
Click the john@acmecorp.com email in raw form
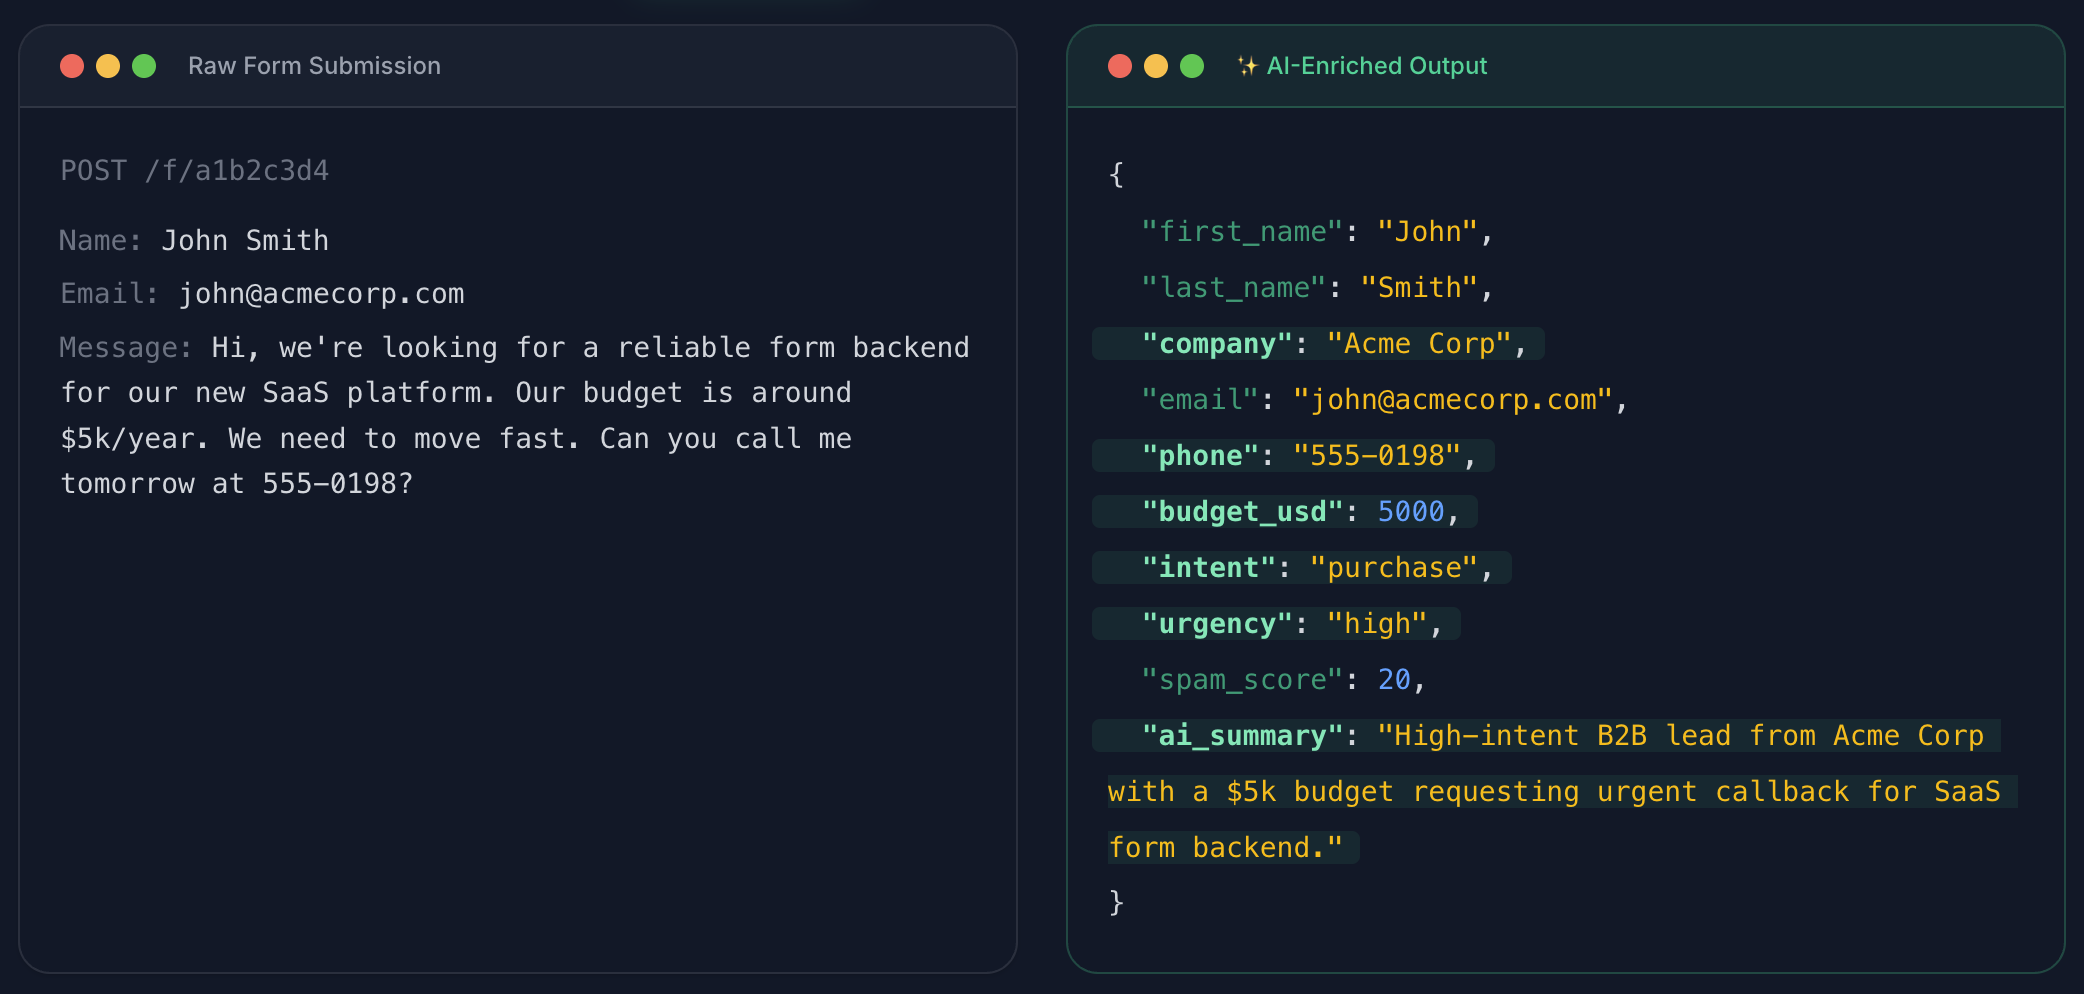tap(321, 294)
